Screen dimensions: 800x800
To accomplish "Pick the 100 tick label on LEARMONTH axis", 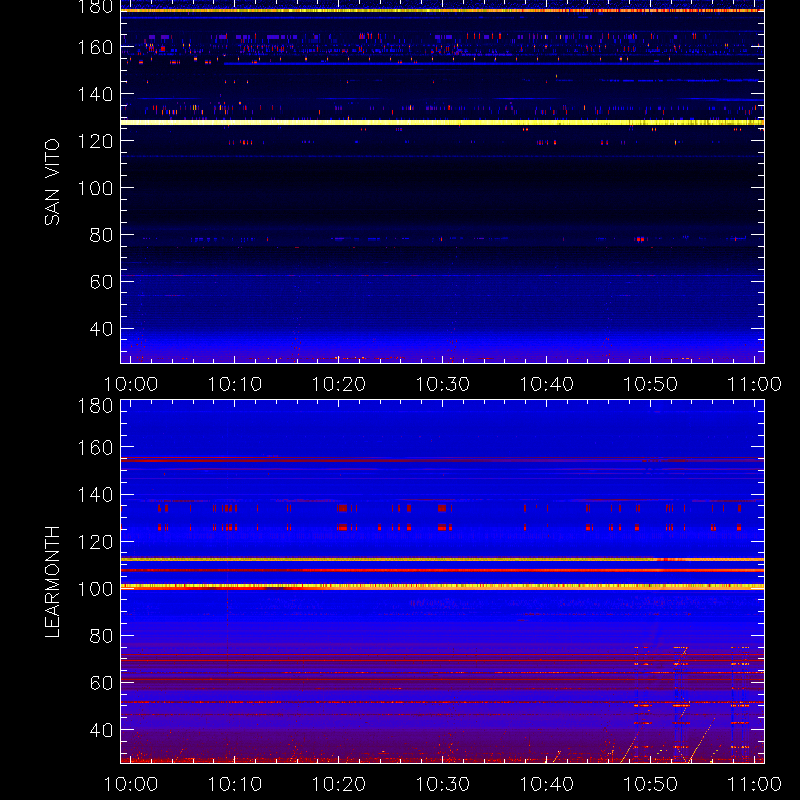I will [x=95, y=589].
